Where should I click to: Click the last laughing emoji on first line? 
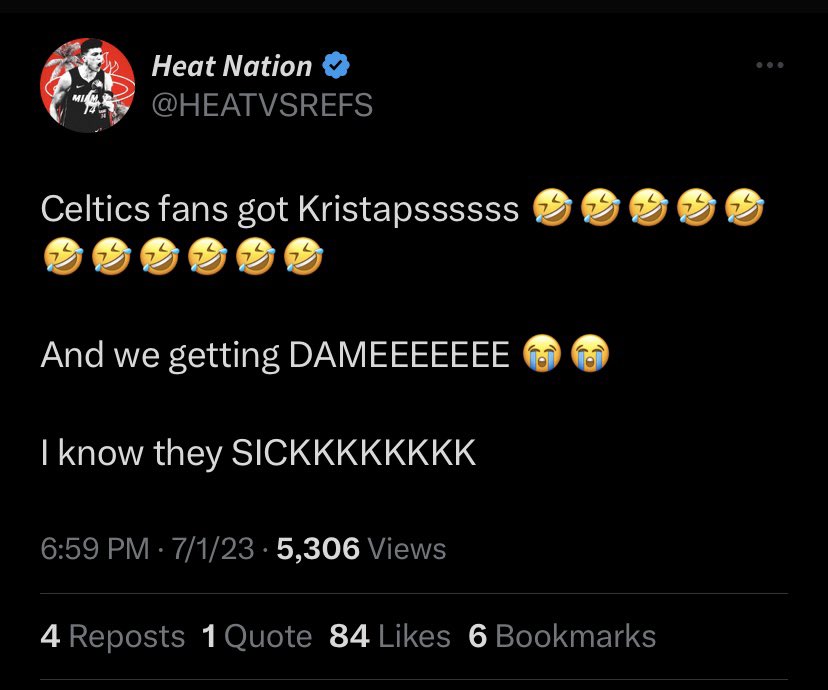pyautogui.click(x=744, y=207)
